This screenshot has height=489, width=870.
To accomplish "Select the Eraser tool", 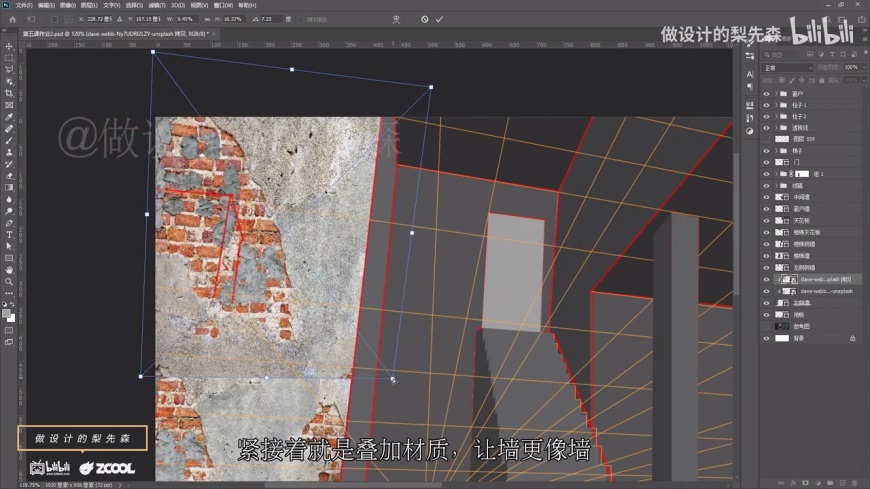I will [9, 176].
